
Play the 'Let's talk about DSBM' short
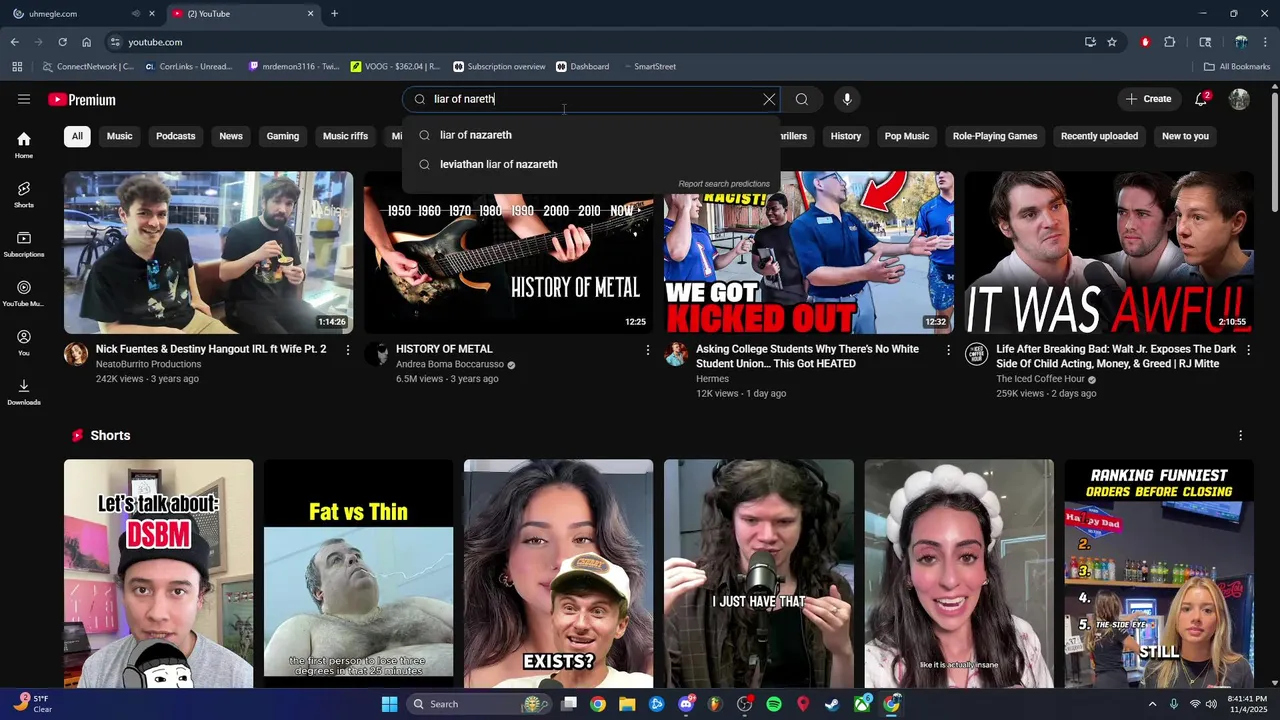(x=158, y=574)
